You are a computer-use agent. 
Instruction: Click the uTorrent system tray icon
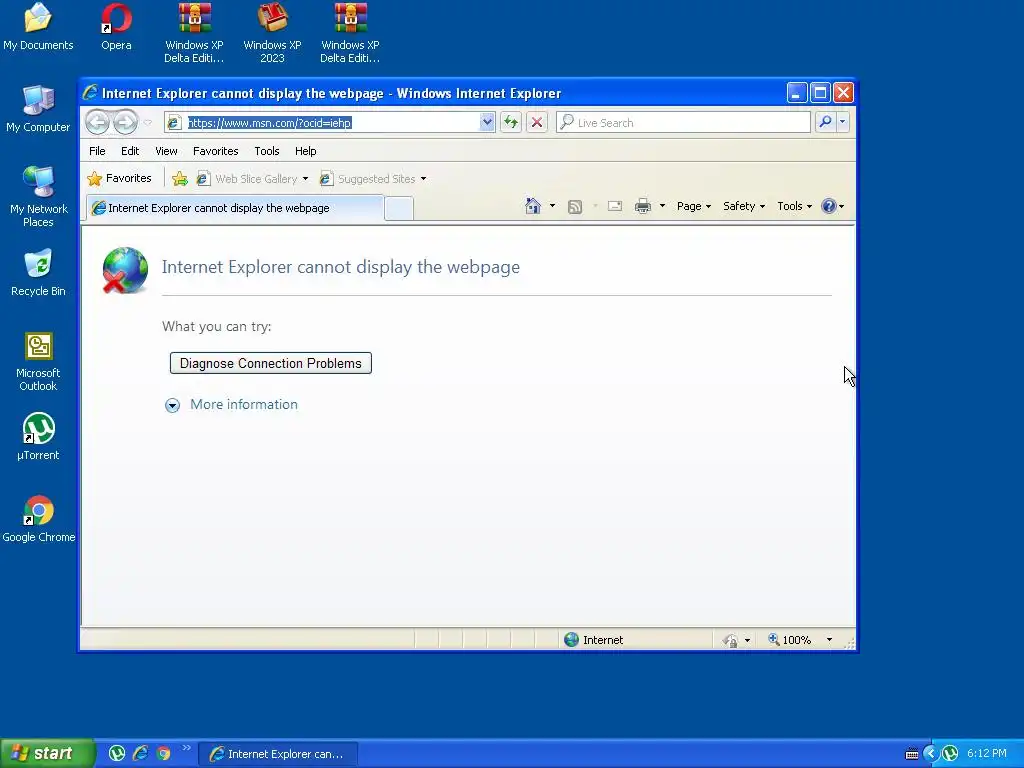coord(950,754)
